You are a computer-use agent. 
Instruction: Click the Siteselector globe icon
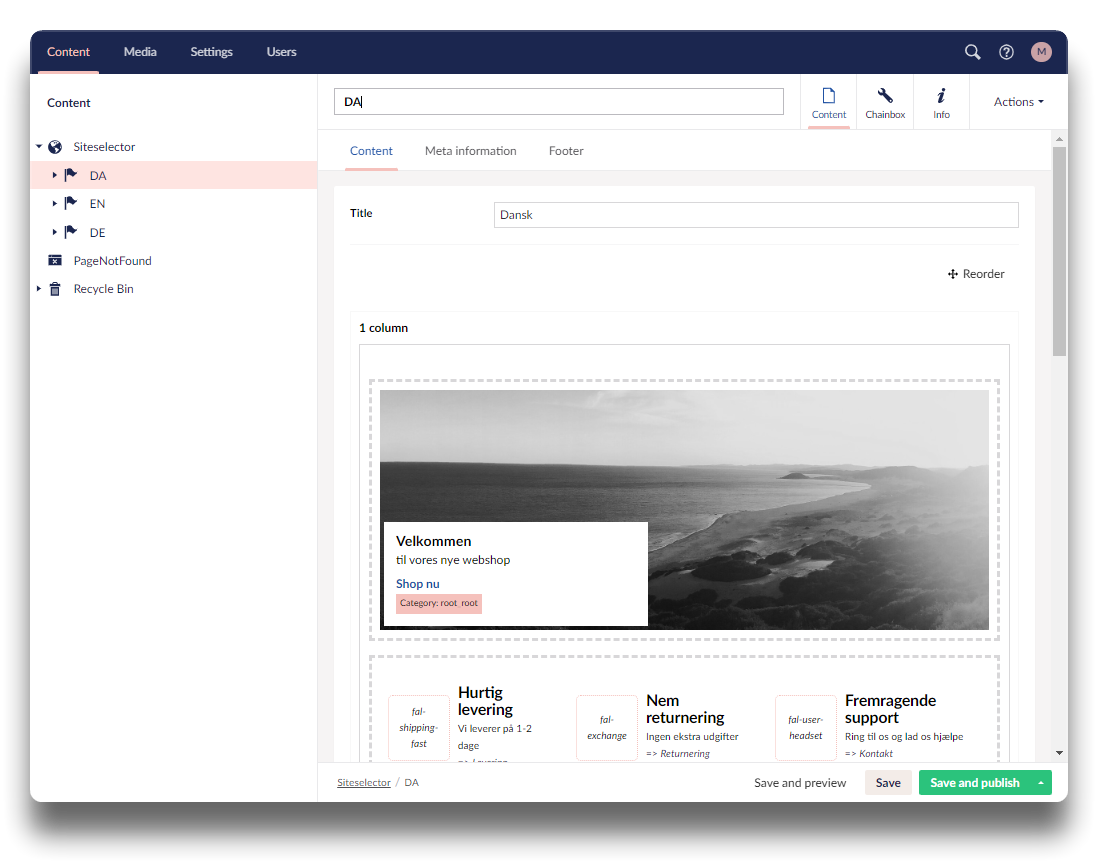pos(55,147)
